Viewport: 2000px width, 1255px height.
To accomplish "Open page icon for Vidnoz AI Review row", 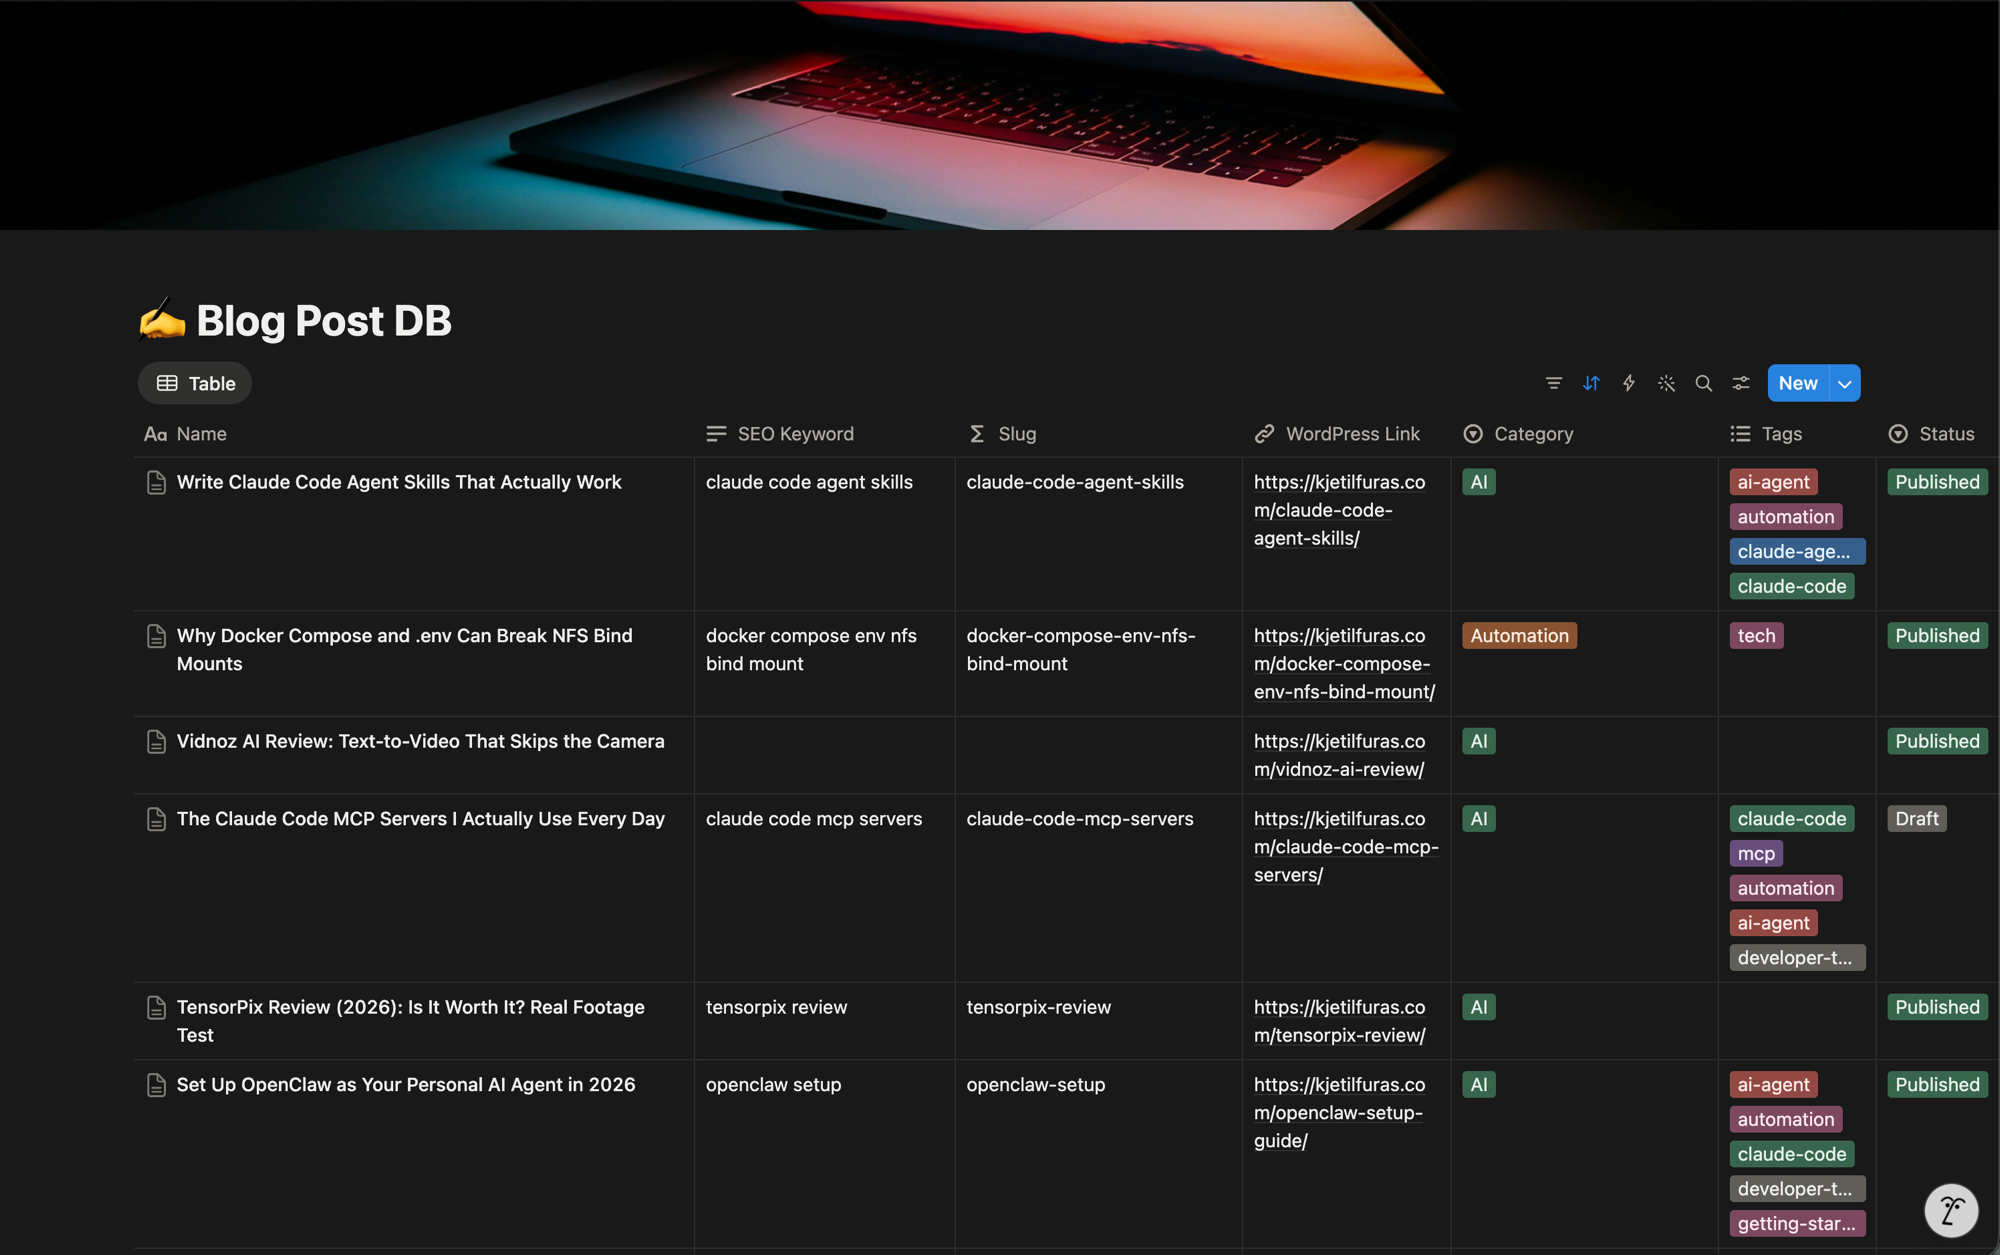I will pos(156,742).
